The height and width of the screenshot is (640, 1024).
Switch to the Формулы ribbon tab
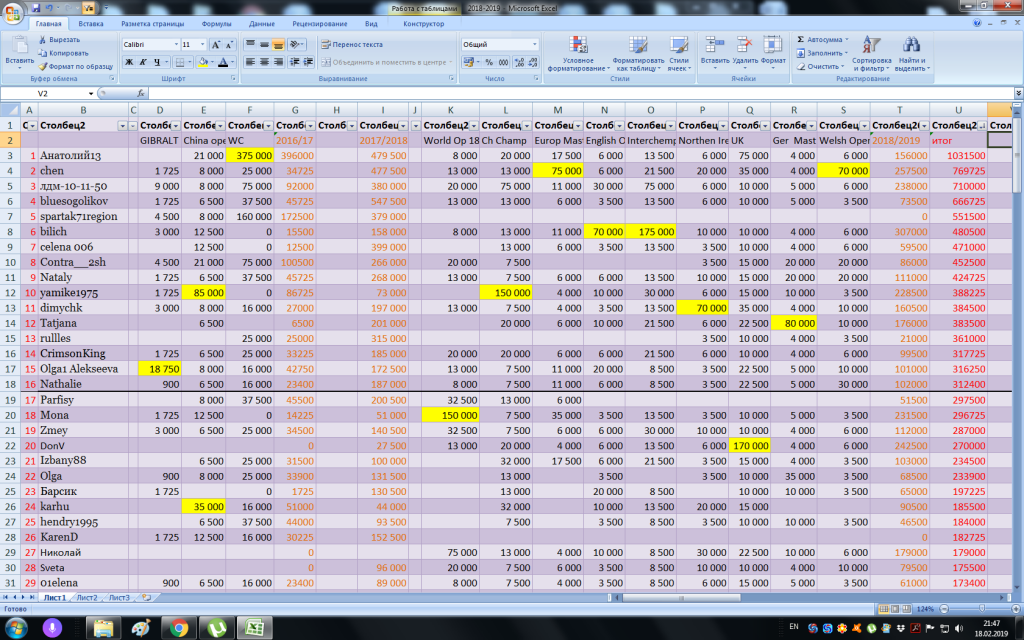tap(216, 22)
